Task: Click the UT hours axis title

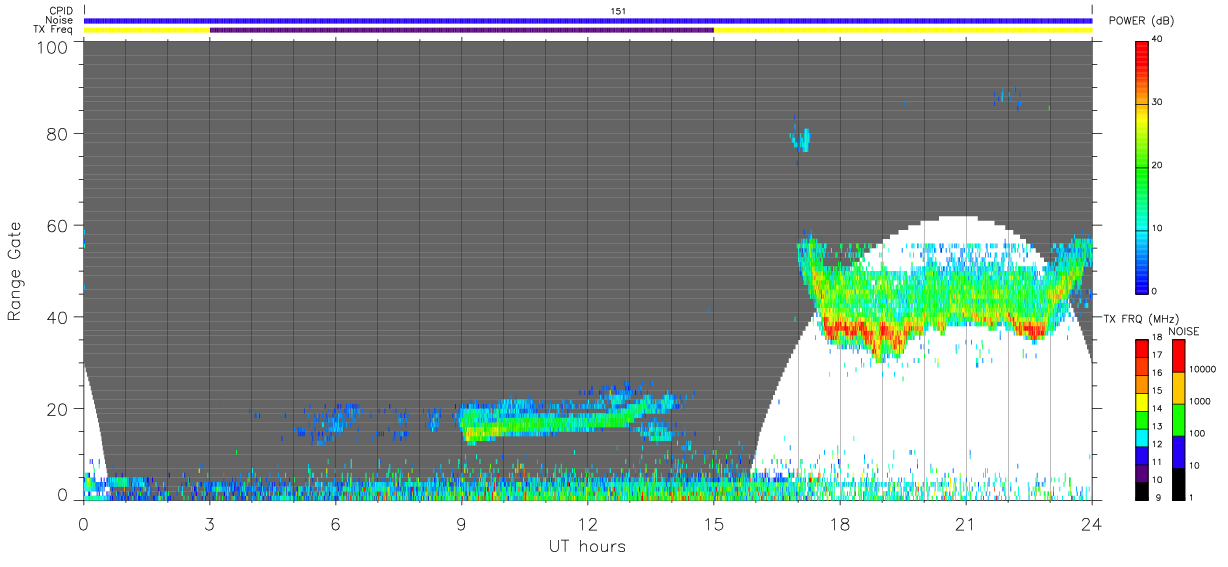Action: coord(587,546)
